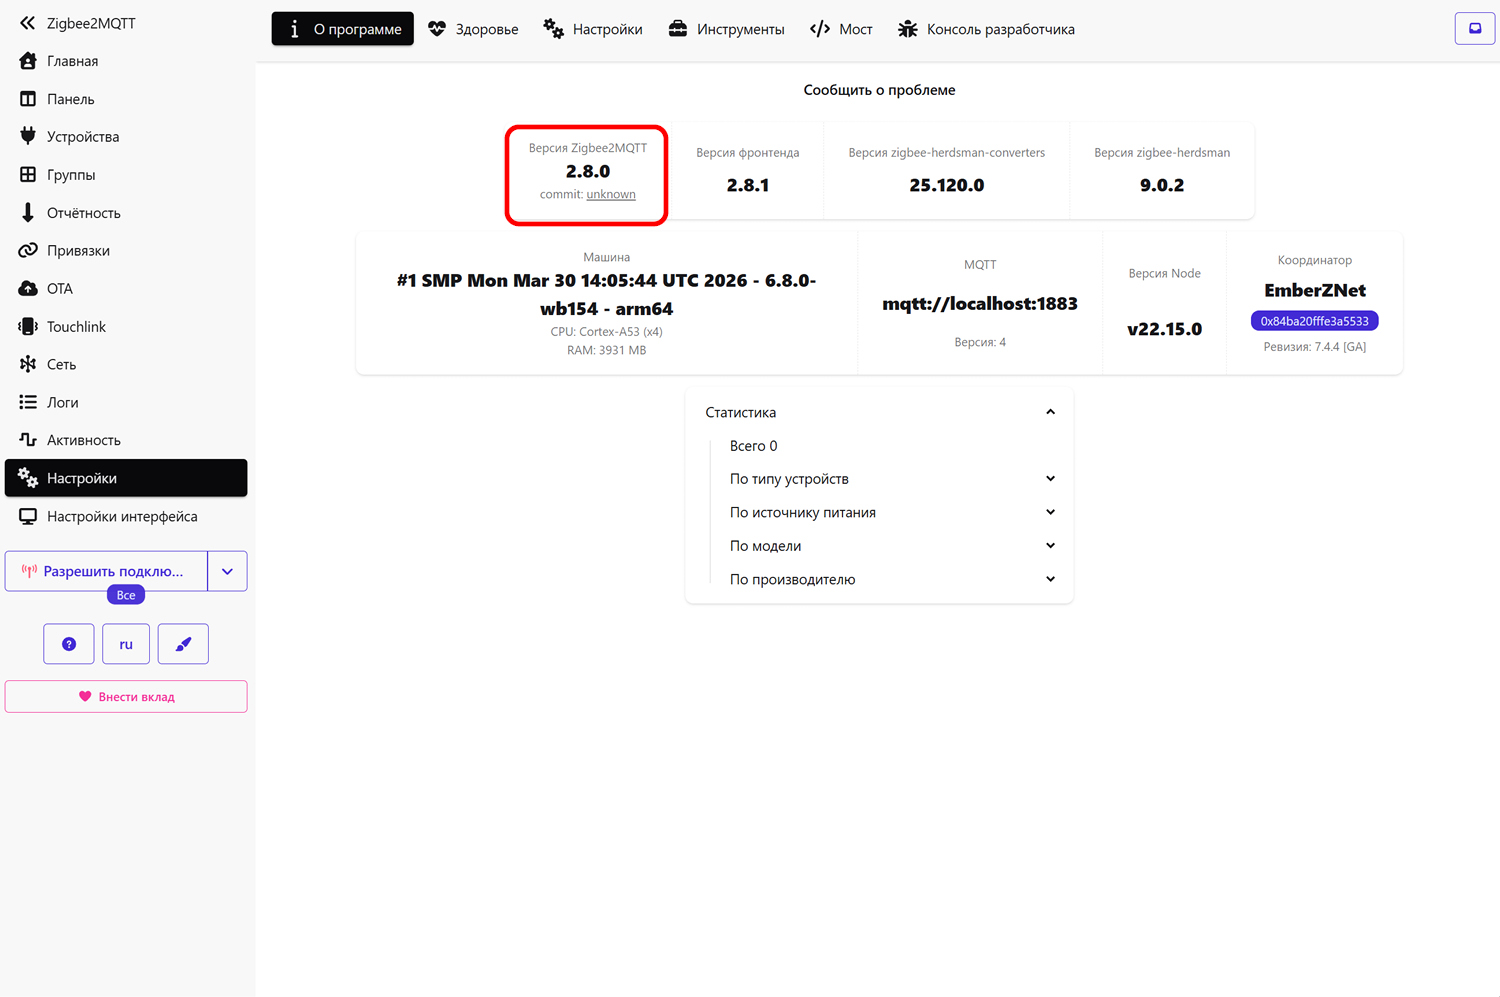Screen dimensions: 1500x997
Task: Click the question mark help button
Action: [69, 644]
